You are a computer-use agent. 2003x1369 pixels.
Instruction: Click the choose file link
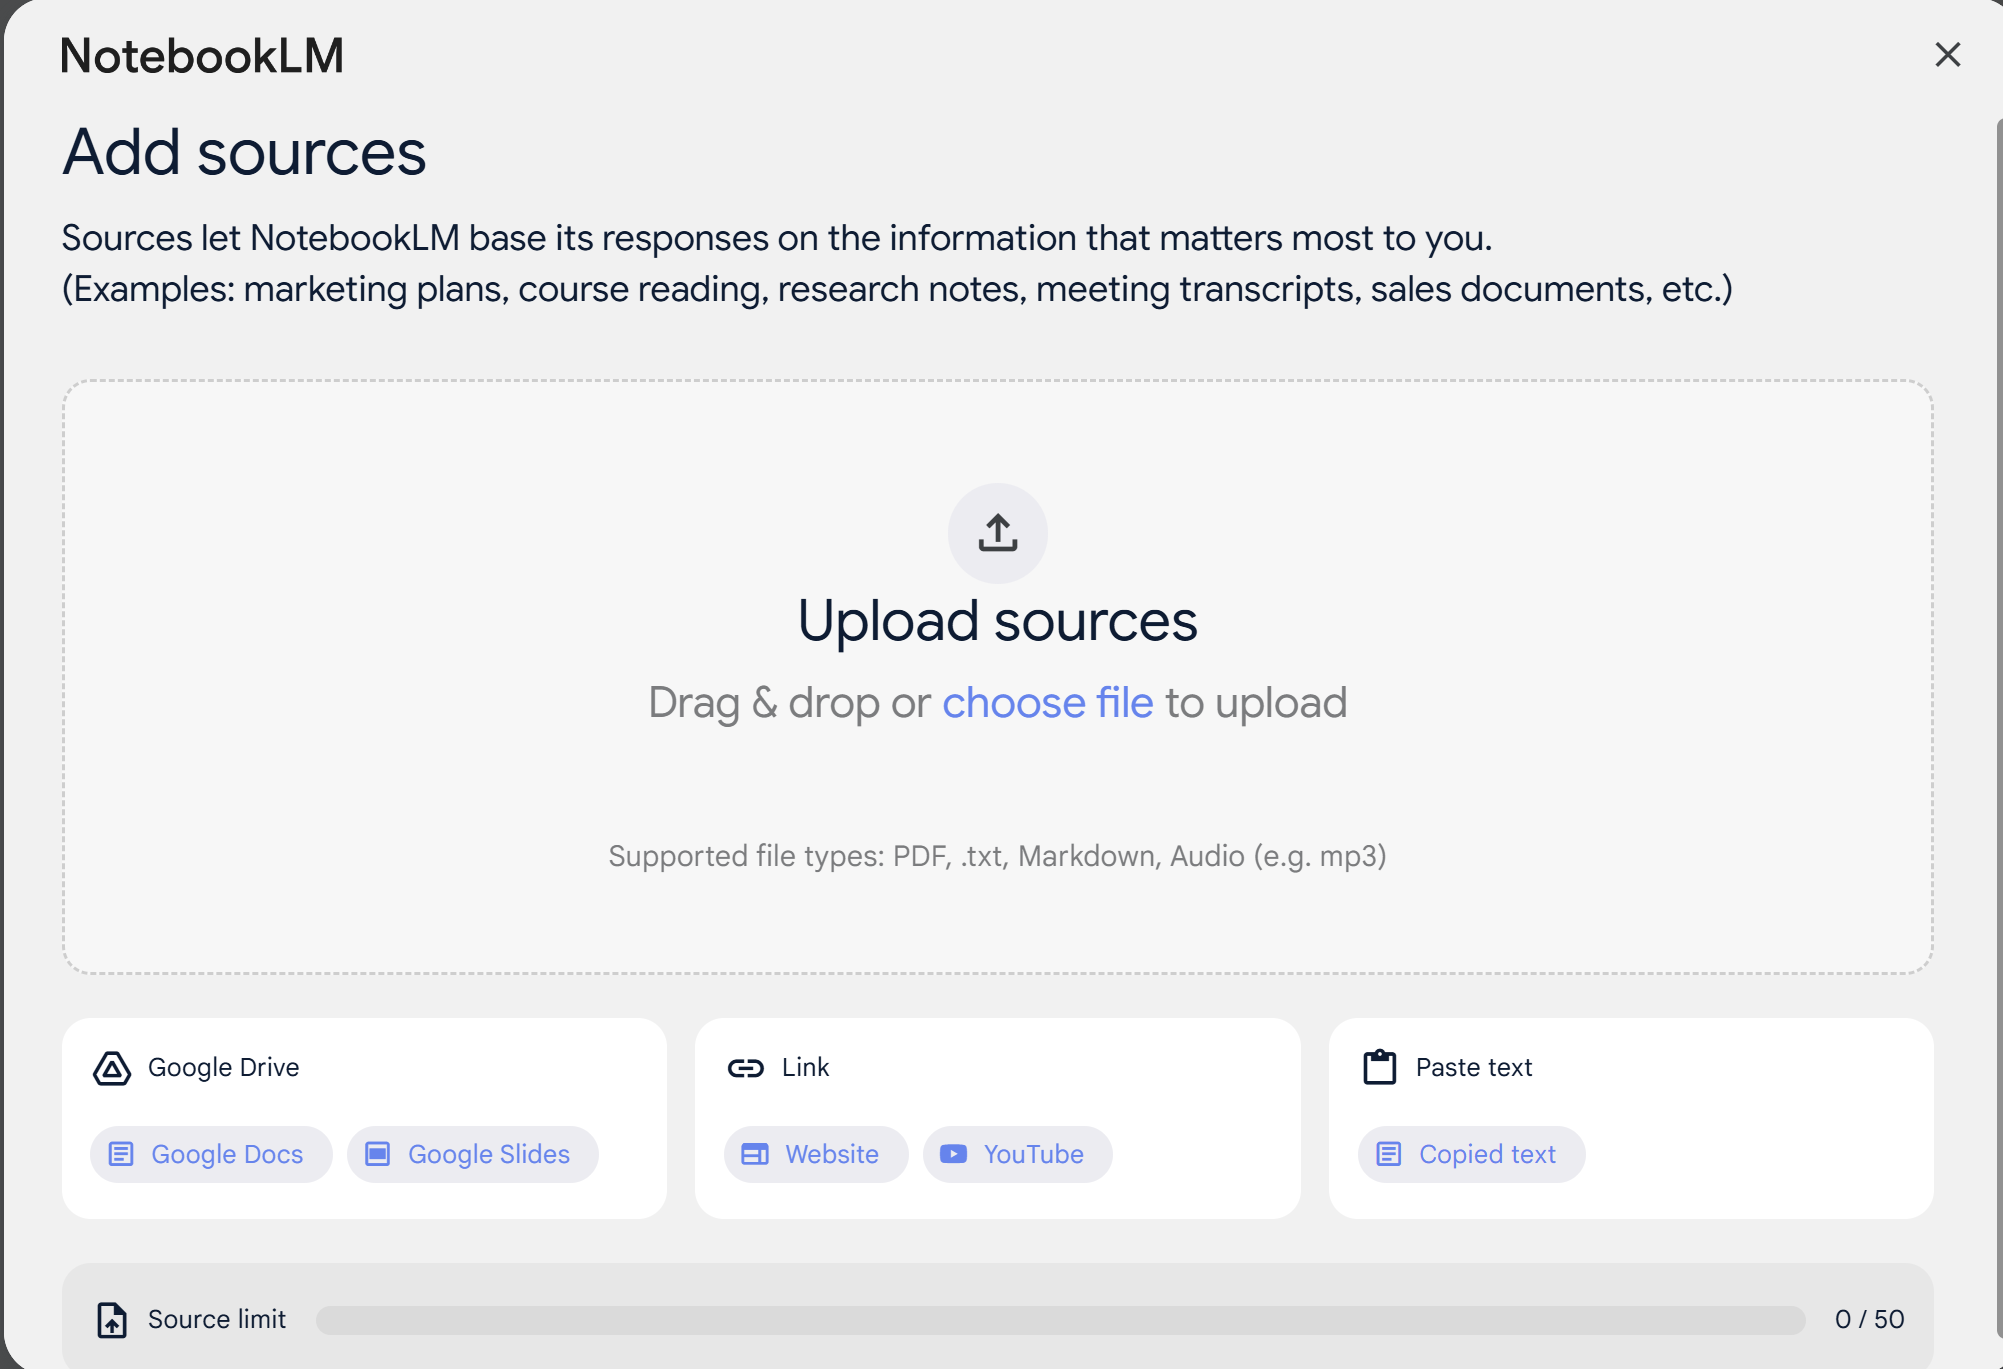(1047, 703)
